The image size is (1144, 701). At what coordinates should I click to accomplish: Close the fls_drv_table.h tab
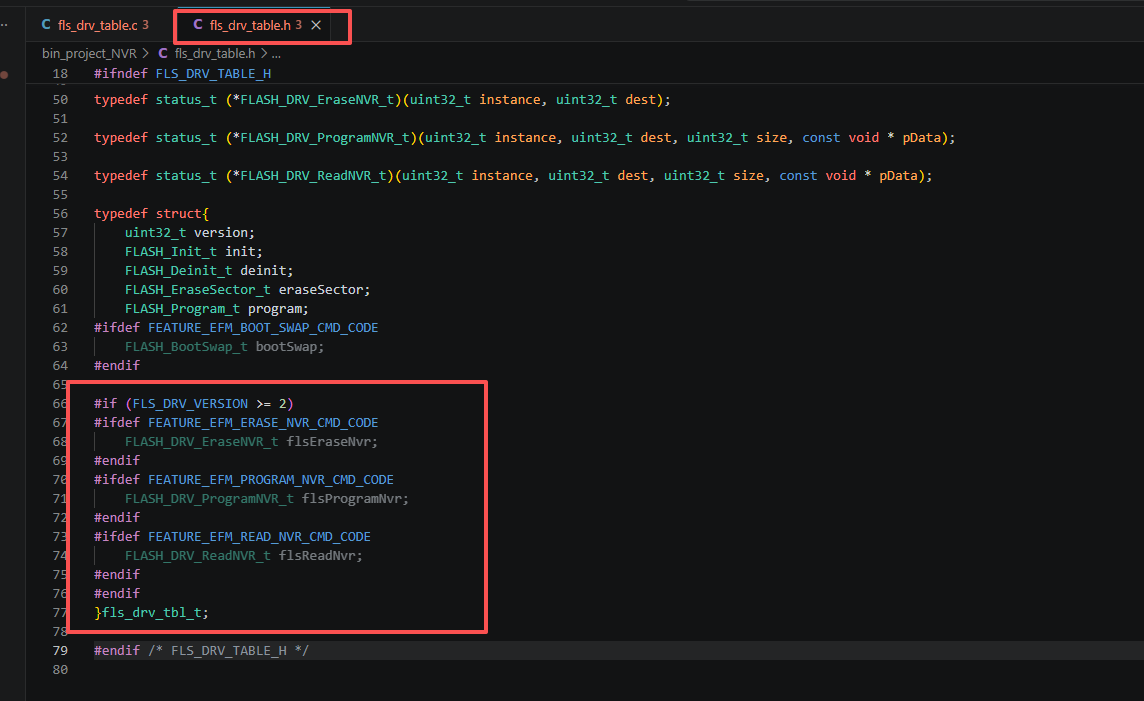coord(316,26)
